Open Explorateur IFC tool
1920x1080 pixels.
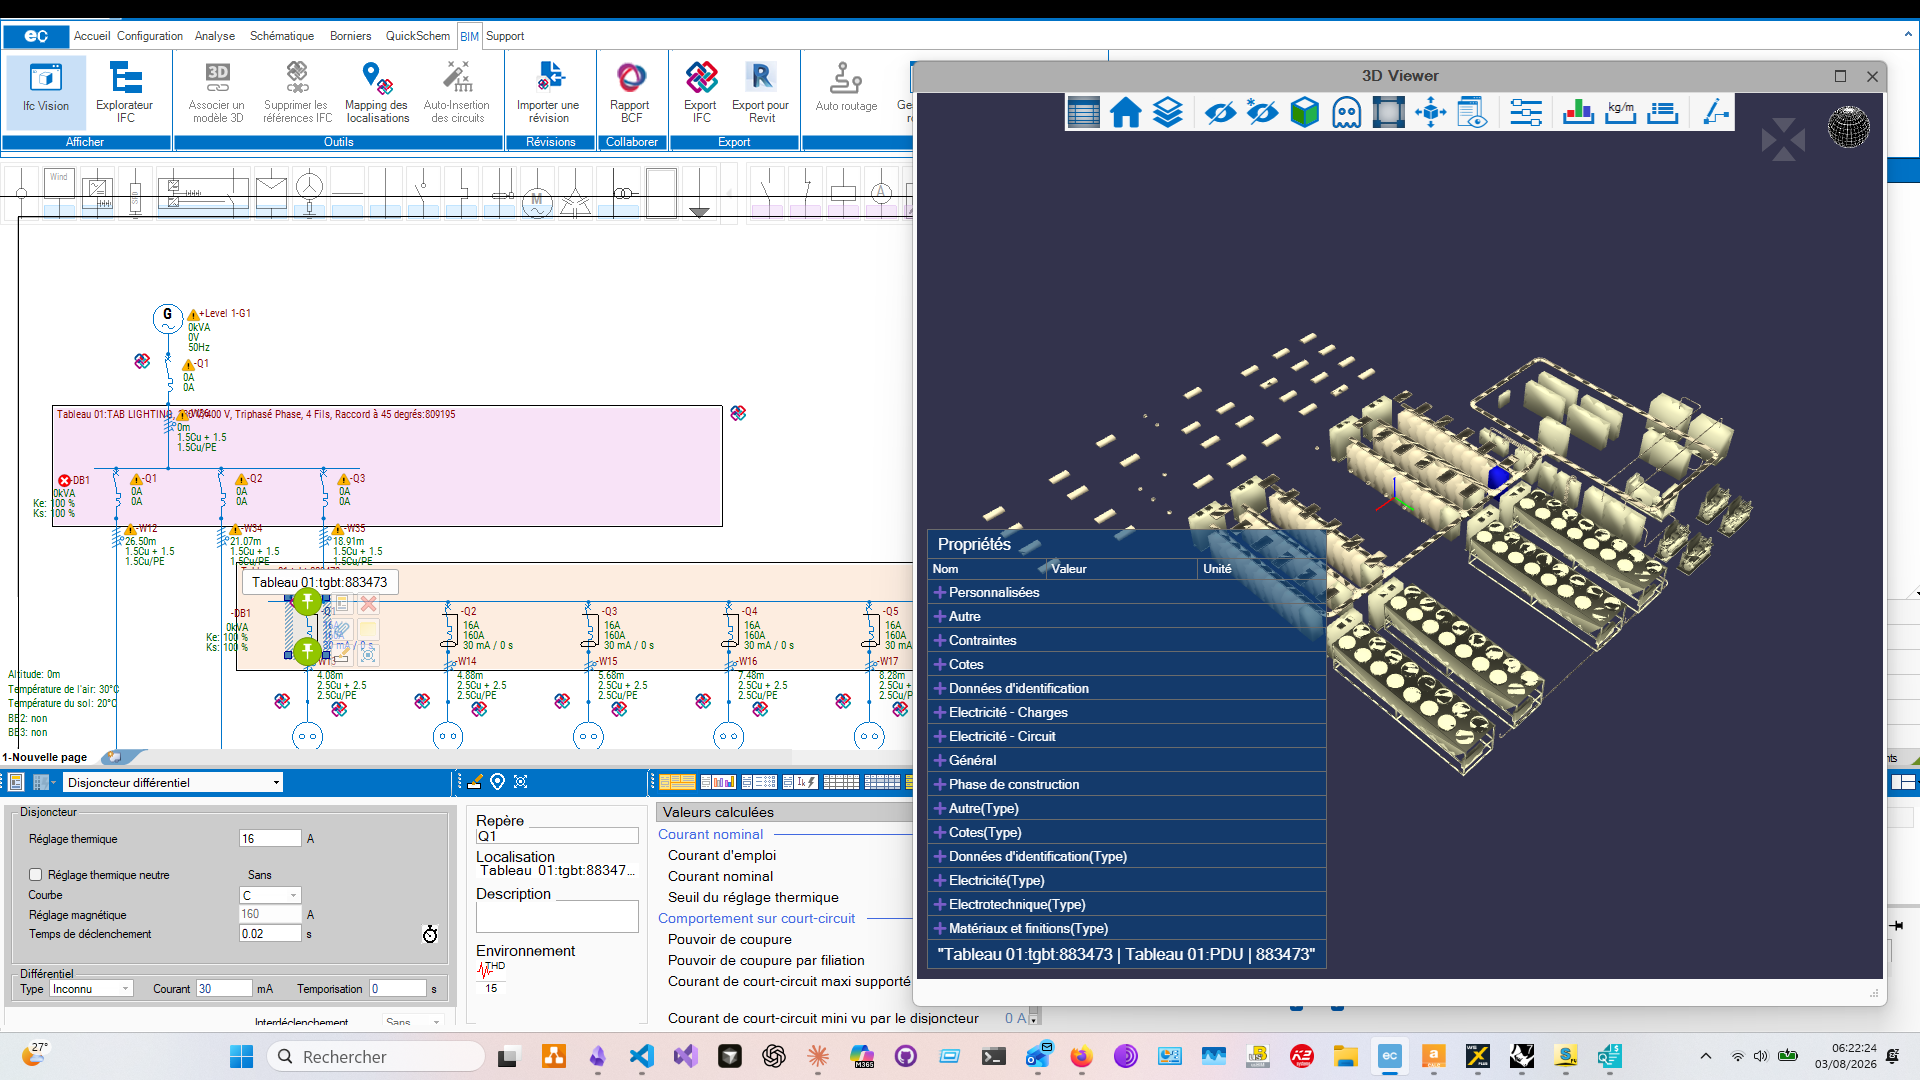pos(125,93)
